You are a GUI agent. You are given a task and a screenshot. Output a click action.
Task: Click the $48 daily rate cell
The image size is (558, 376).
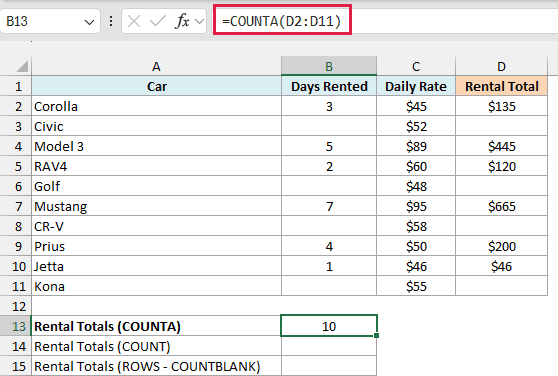(x=416, y=186)
